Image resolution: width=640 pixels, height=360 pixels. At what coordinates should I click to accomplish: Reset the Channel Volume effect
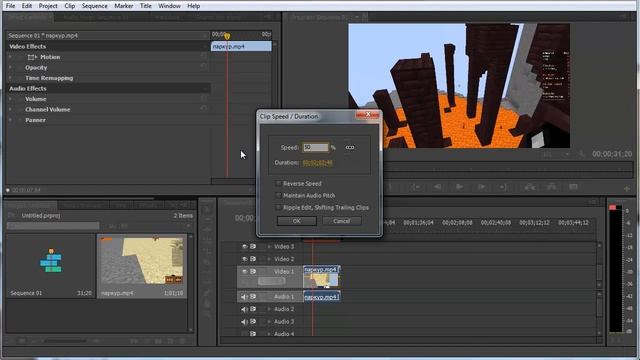[x=204, y=108]
